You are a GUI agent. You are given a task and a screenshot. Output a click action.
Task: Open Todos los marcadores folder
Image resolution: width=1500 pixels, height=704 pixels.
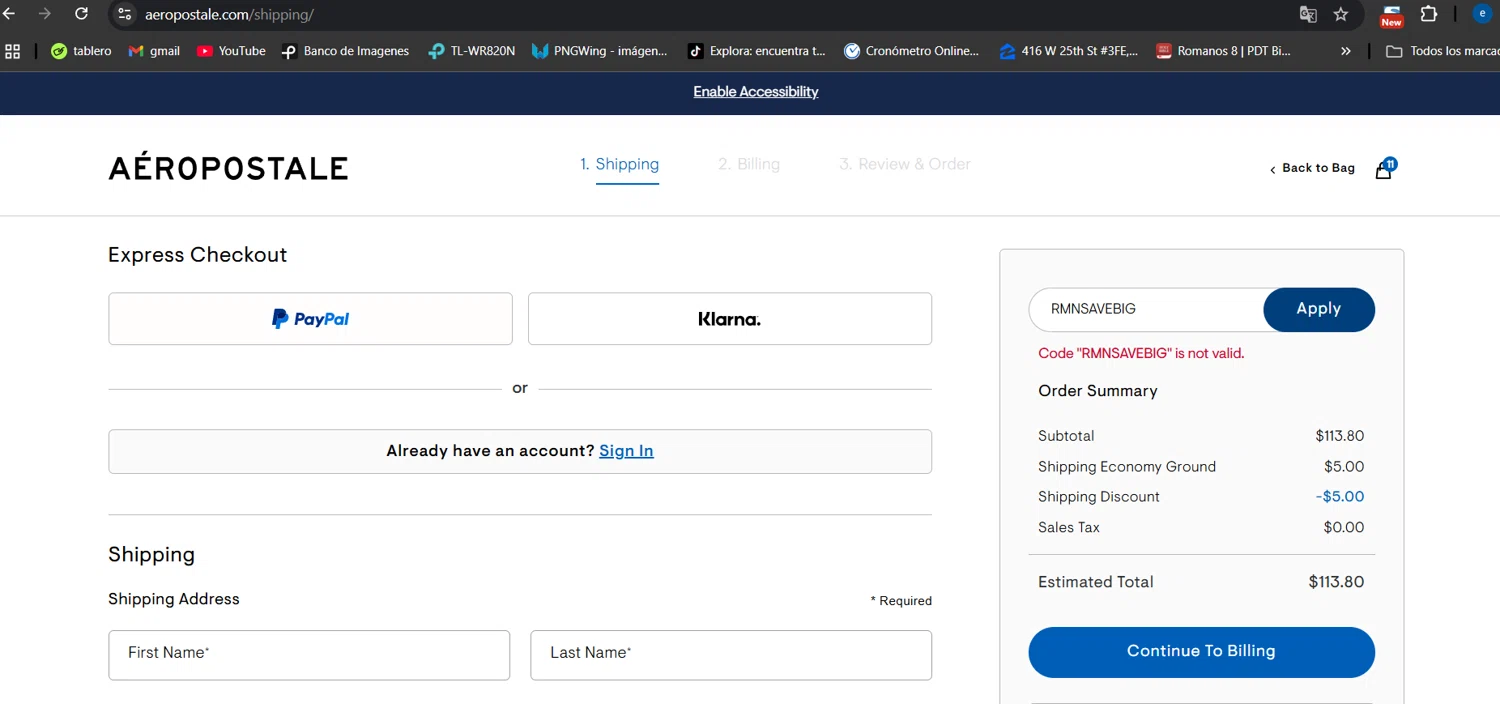[x=1441, y=51]
